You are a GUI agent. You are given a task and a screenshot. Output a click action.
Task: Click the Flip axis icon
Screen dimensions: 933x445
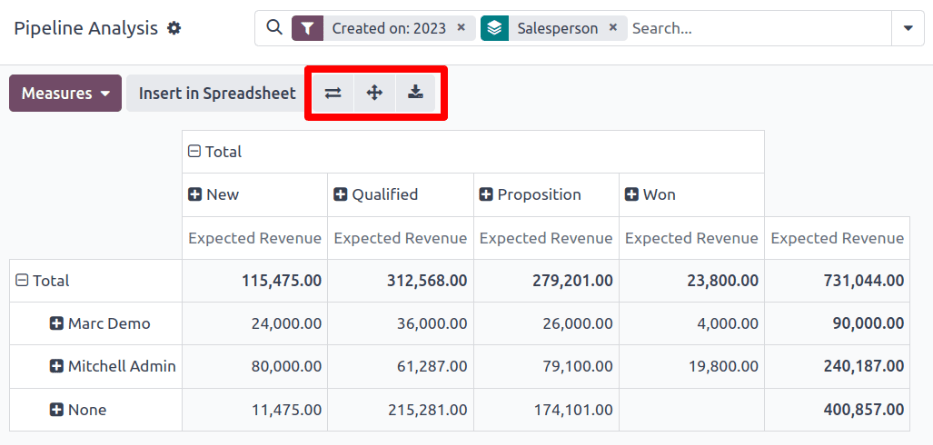pyautogui.click(x=333, y=93)
